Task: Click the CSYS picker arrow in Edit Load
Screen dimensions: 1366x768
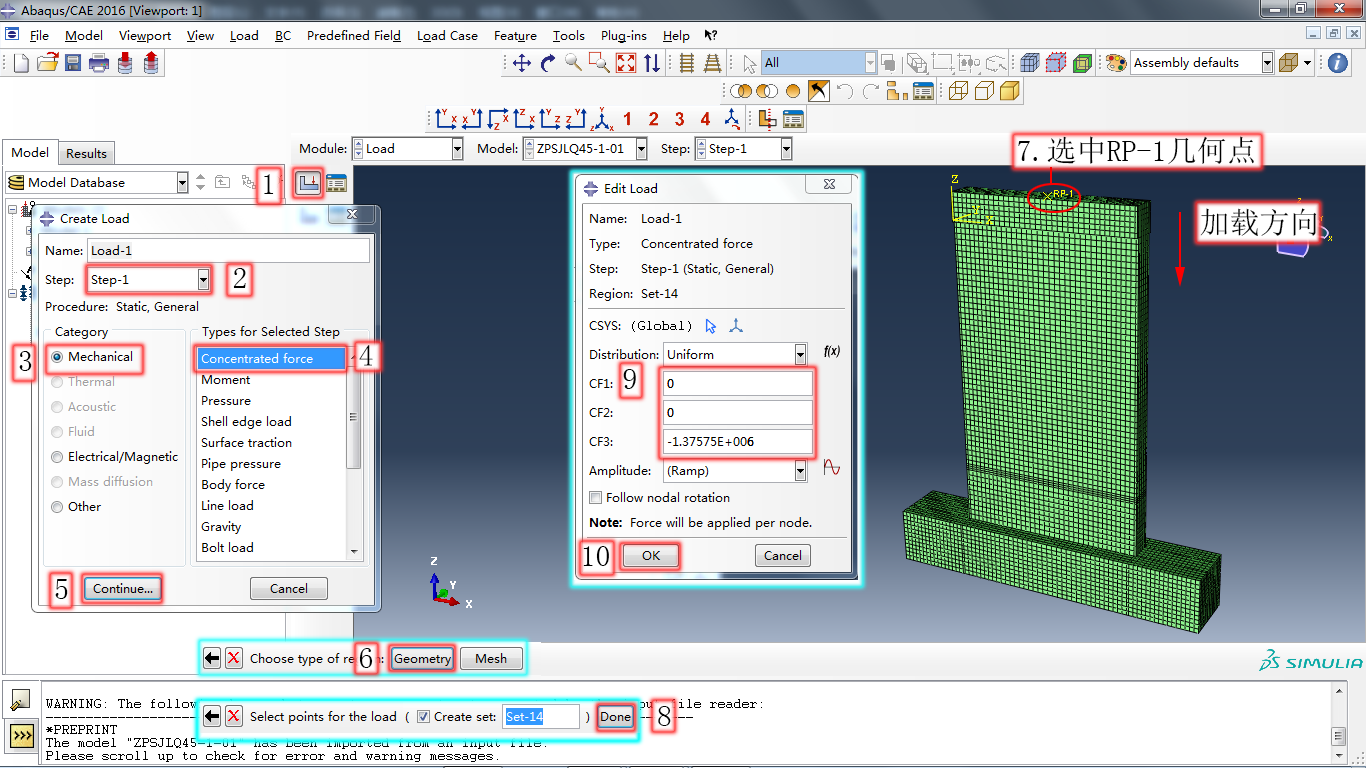Action: pyautogui.click(x=711, y=326)
